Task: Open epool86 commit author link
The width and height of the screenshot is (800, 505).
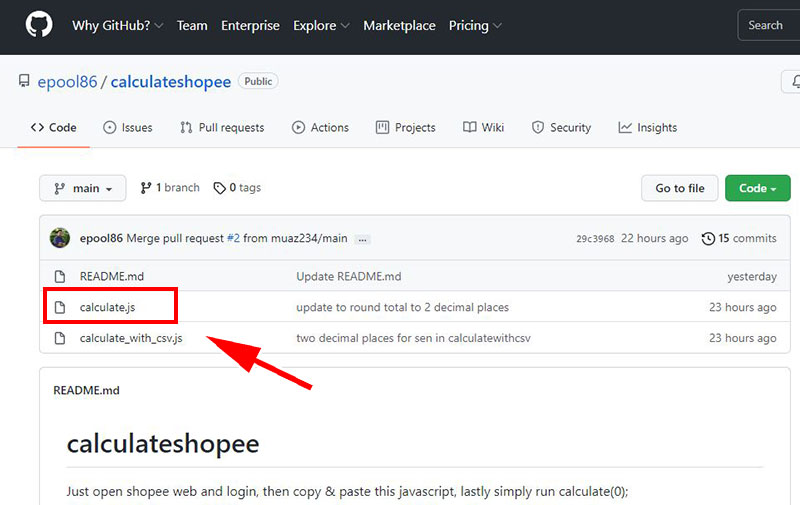Action: pyautogui.click(x=101, y=238)
